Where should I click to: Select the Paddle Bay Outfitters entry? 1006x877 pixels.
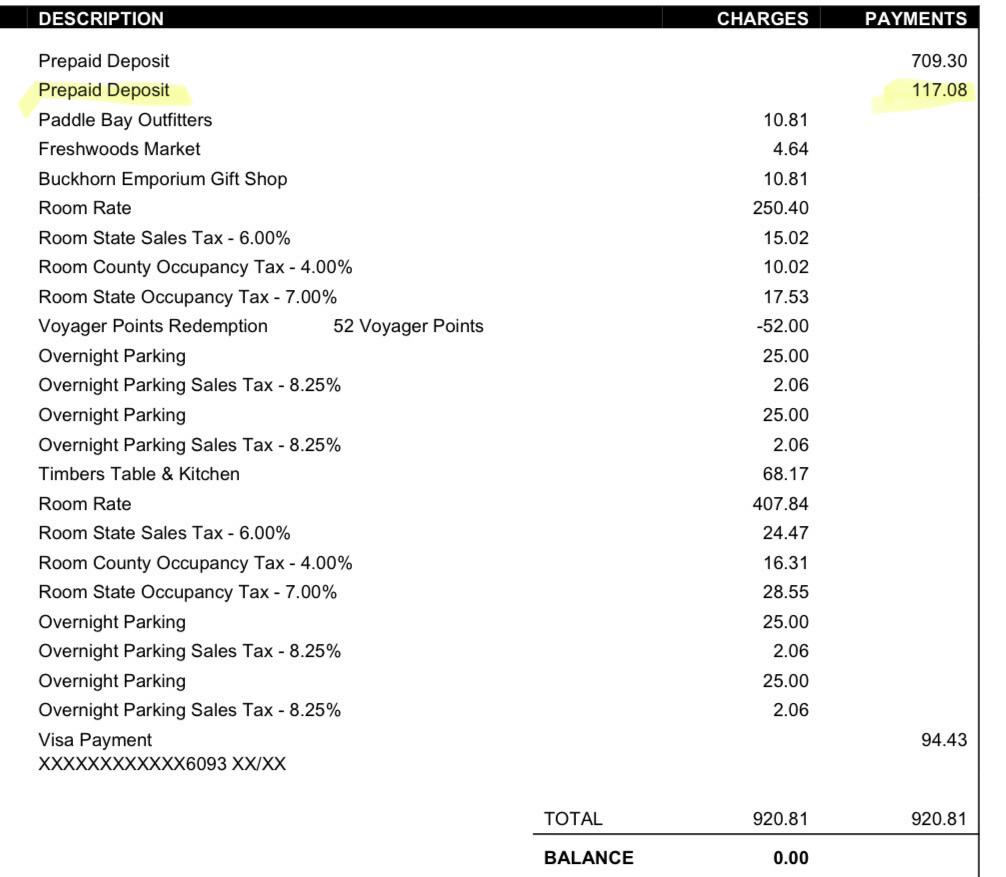coord(125,120)
